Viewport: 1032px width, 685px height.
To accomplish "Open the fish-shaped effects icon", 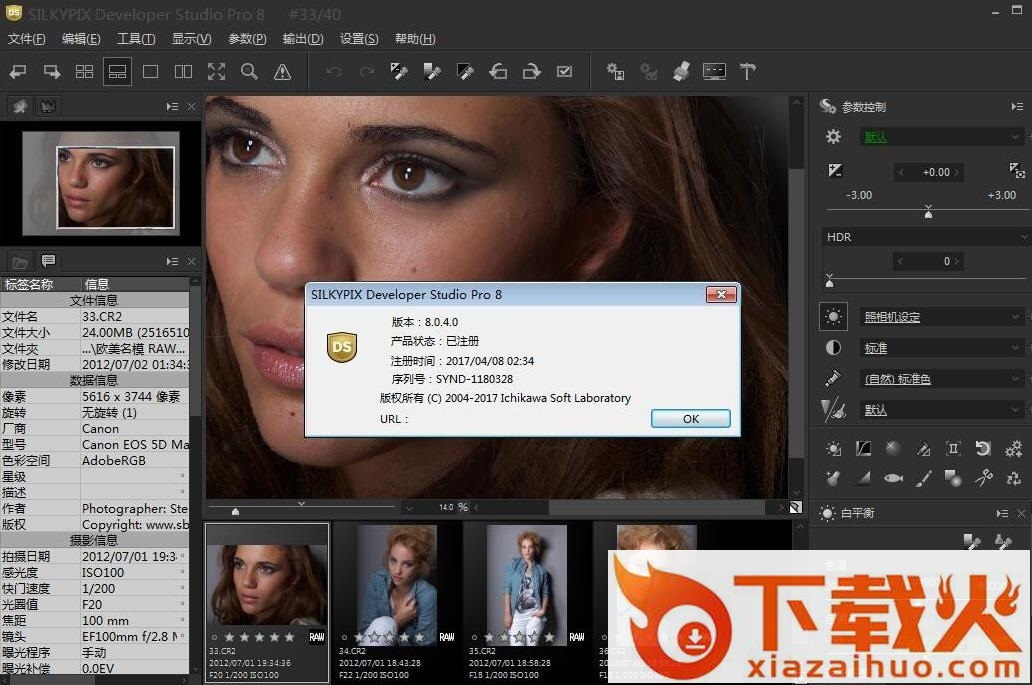I will 893,478.
